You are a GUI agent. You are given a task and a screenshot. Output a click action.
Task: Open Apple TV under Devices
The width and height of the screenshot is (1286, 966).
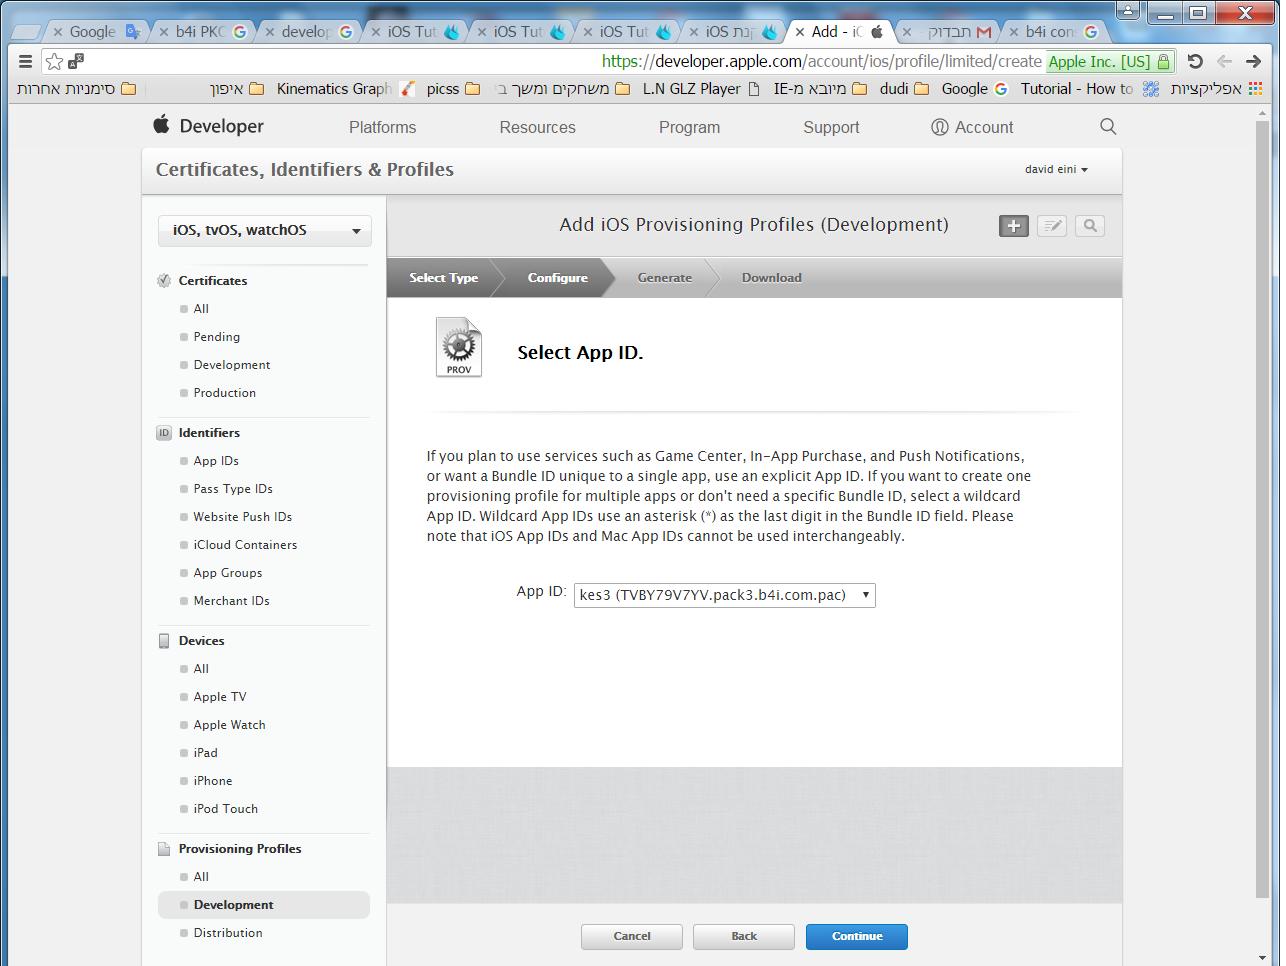[220, 697]
